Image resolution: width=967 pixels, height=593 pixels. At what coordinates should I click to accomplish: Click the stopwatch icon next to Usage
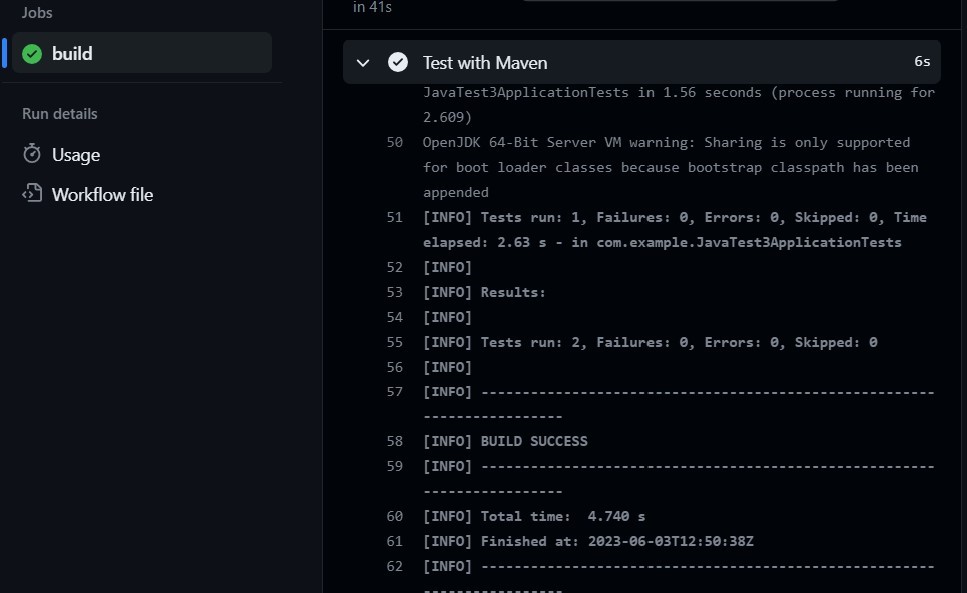click(x=31, y=153)
